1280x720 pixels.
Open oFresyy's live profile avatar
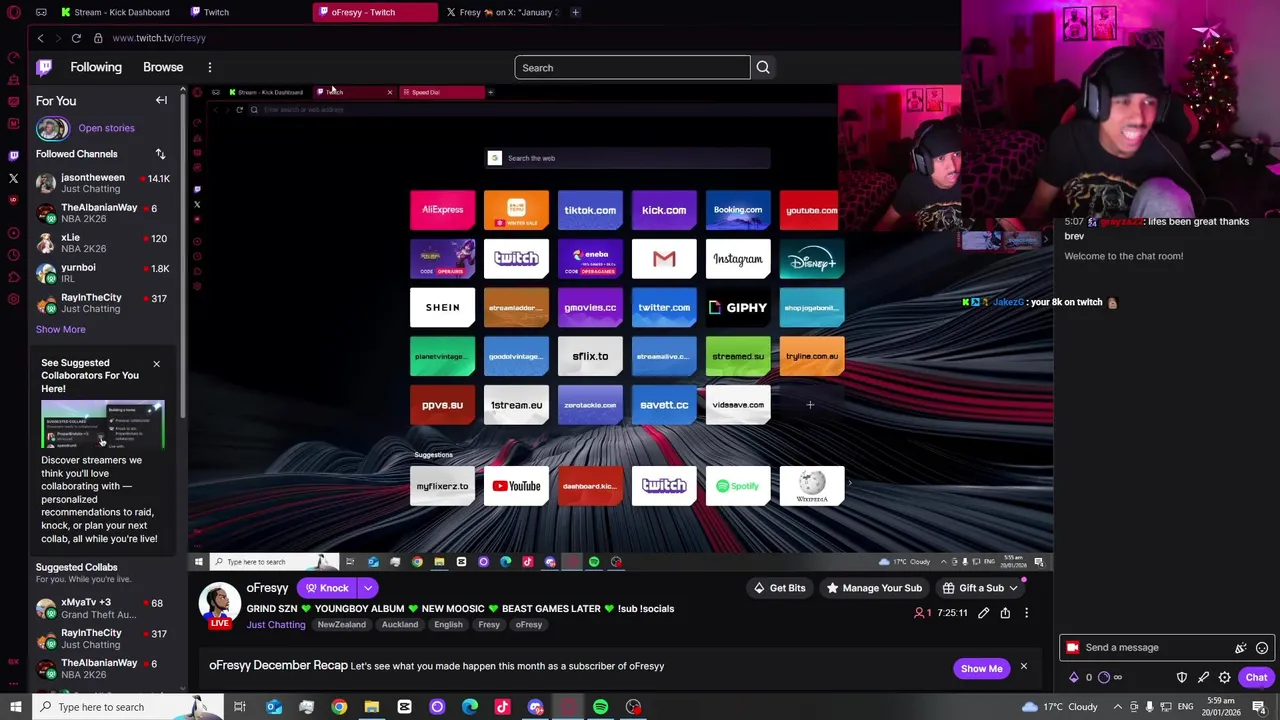click(219, 603)
